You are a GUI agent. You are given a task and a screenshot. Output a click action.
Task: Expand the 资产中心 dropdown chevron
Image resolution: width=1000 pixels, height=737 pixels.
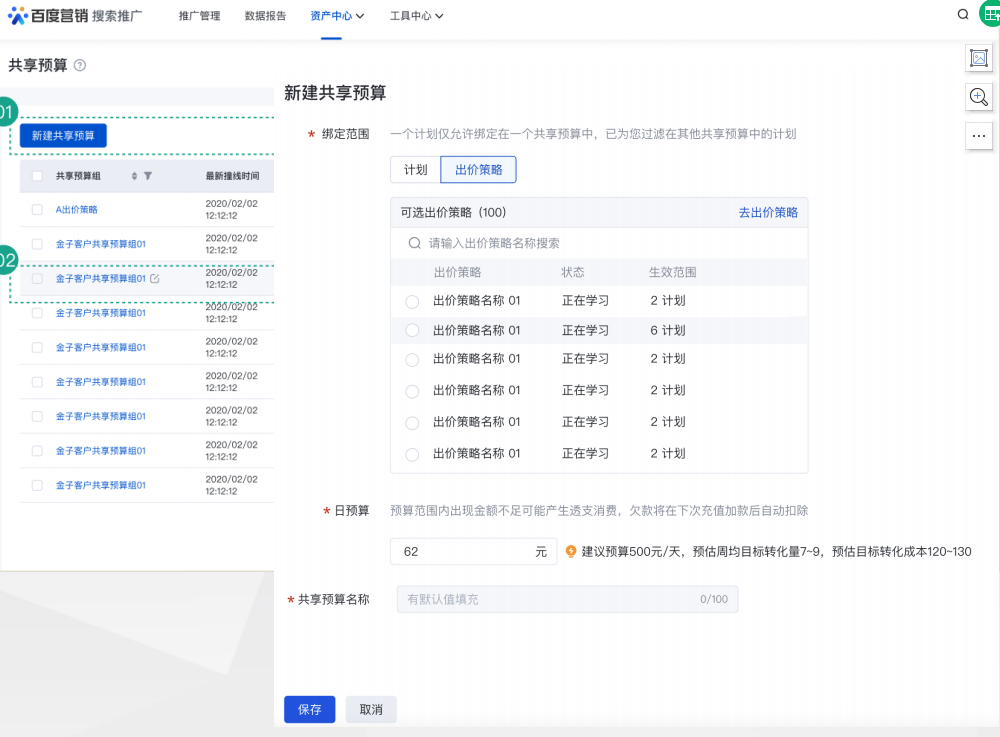pos(360,16)
